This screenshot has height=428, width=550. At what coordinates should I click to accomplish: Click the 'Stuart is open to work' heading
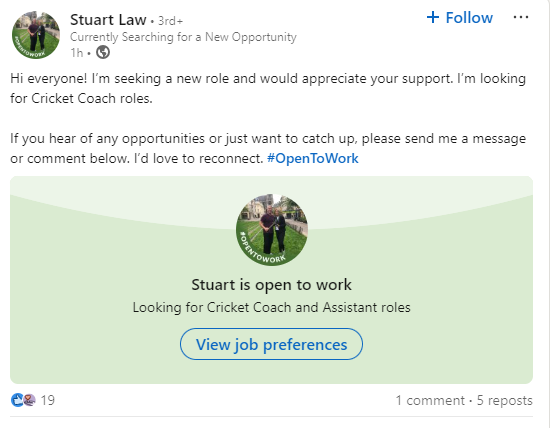[271, 285]
